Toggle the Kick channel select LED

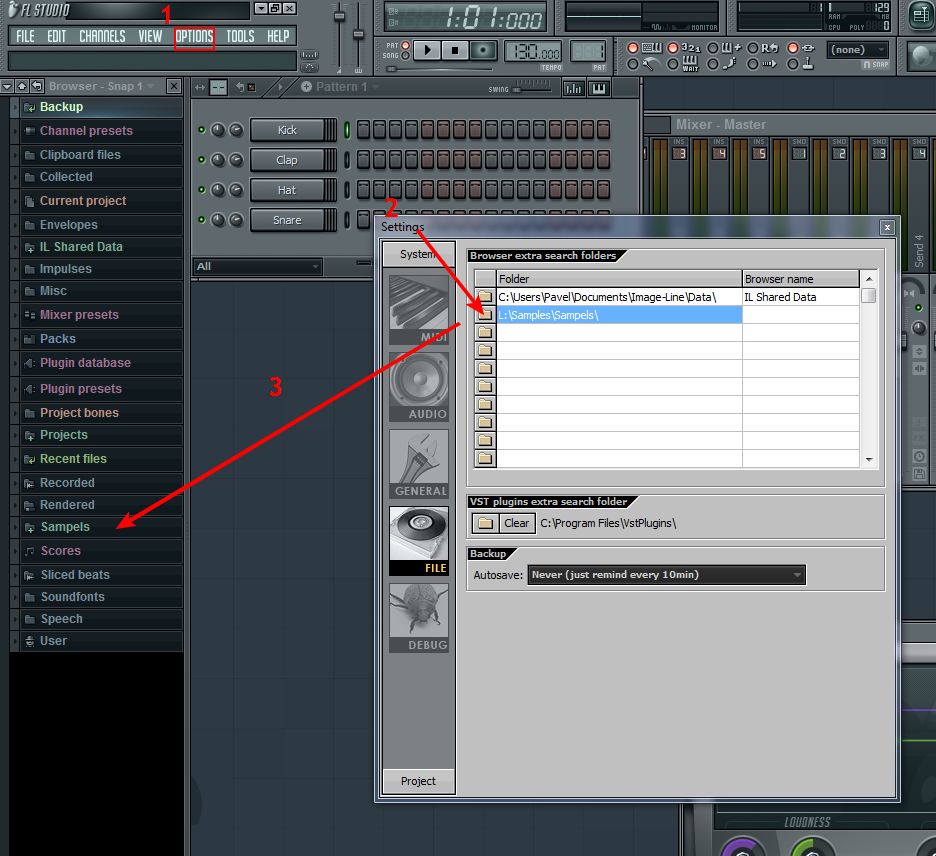[347, 130]
